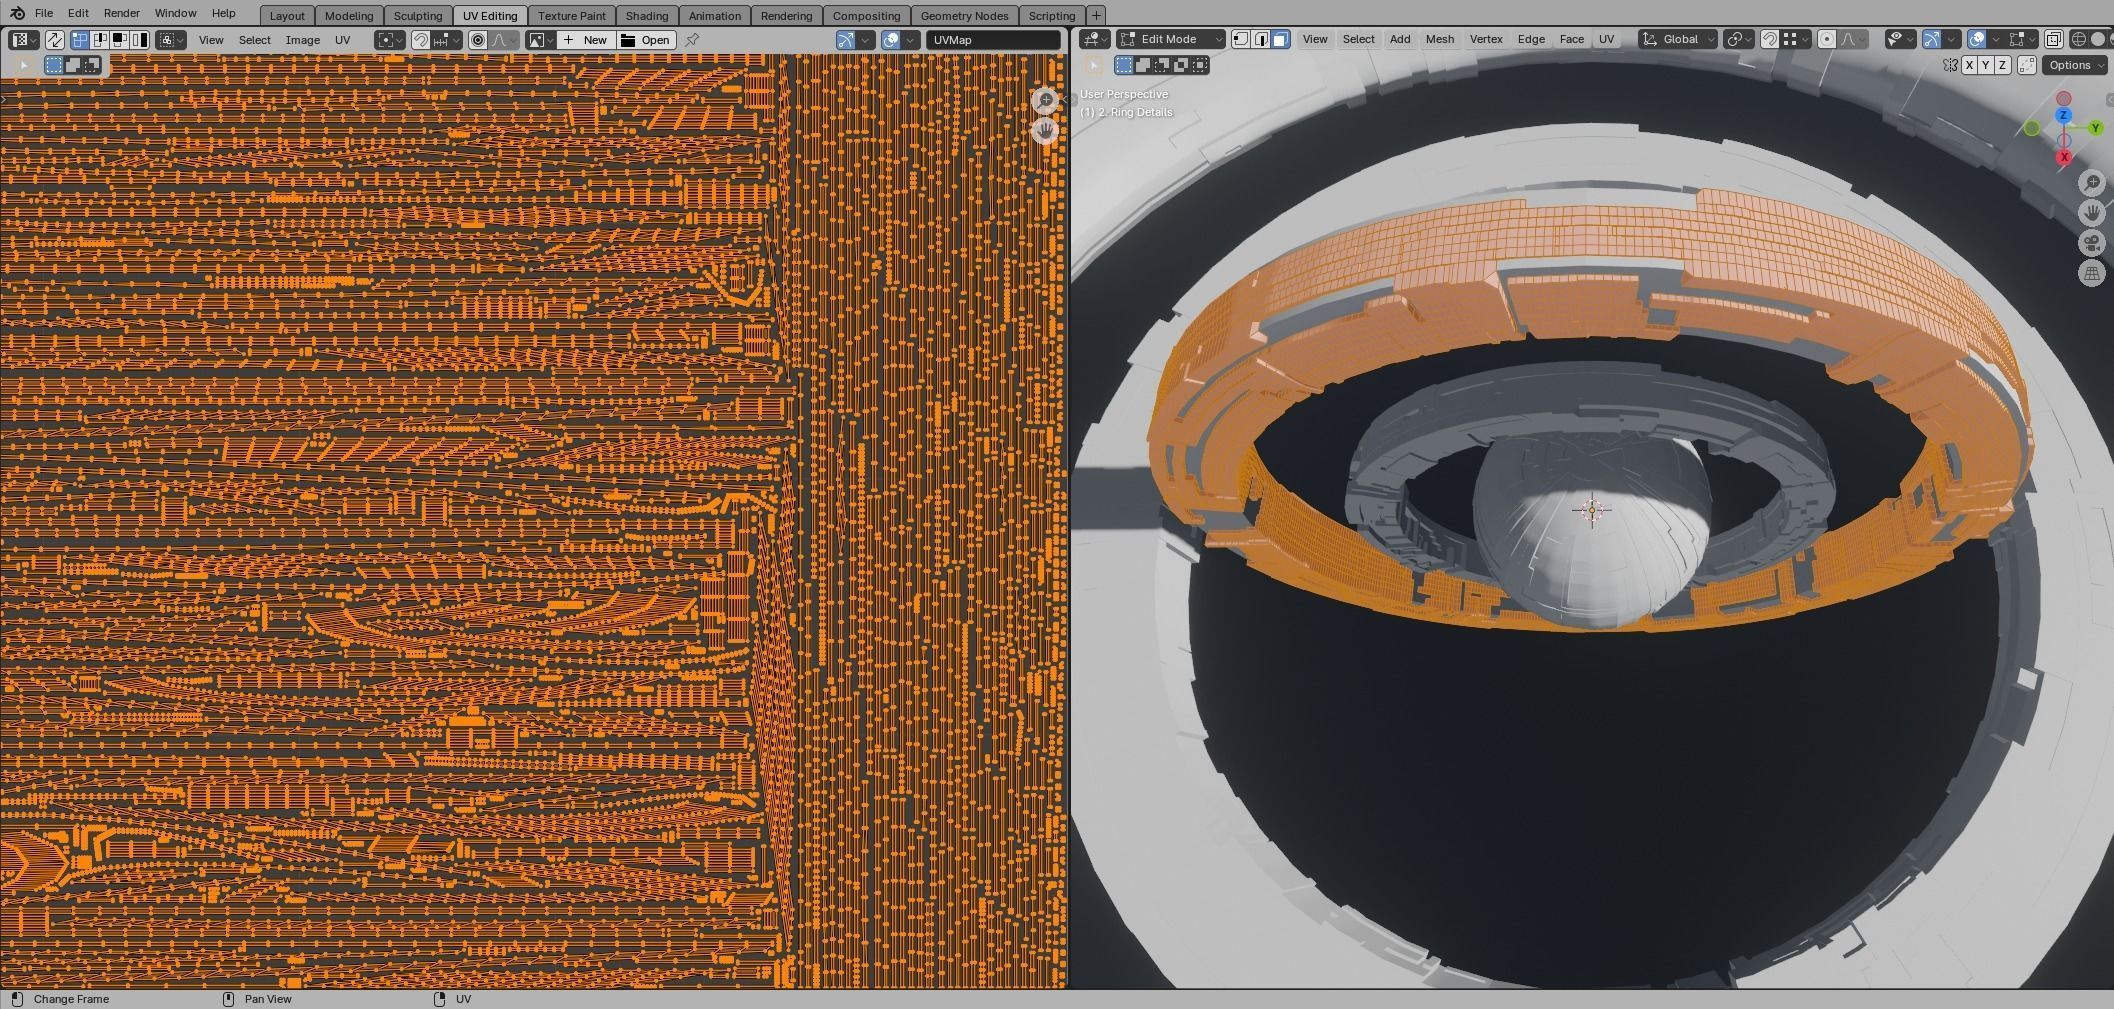This screenshot has height=1009, width=2114.
Task: Open the browse image datablock dropdown
Action: 541,40
